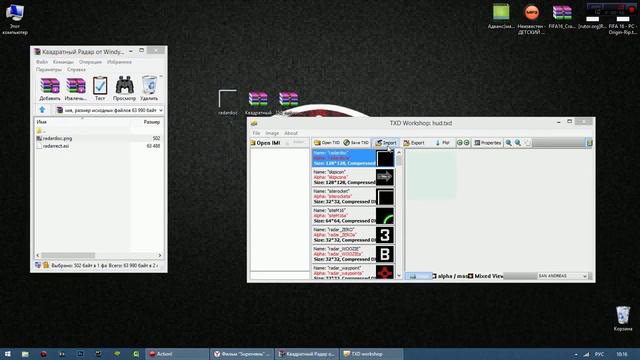Save the file with Save TXD button
640x360 pixels.
356,143
